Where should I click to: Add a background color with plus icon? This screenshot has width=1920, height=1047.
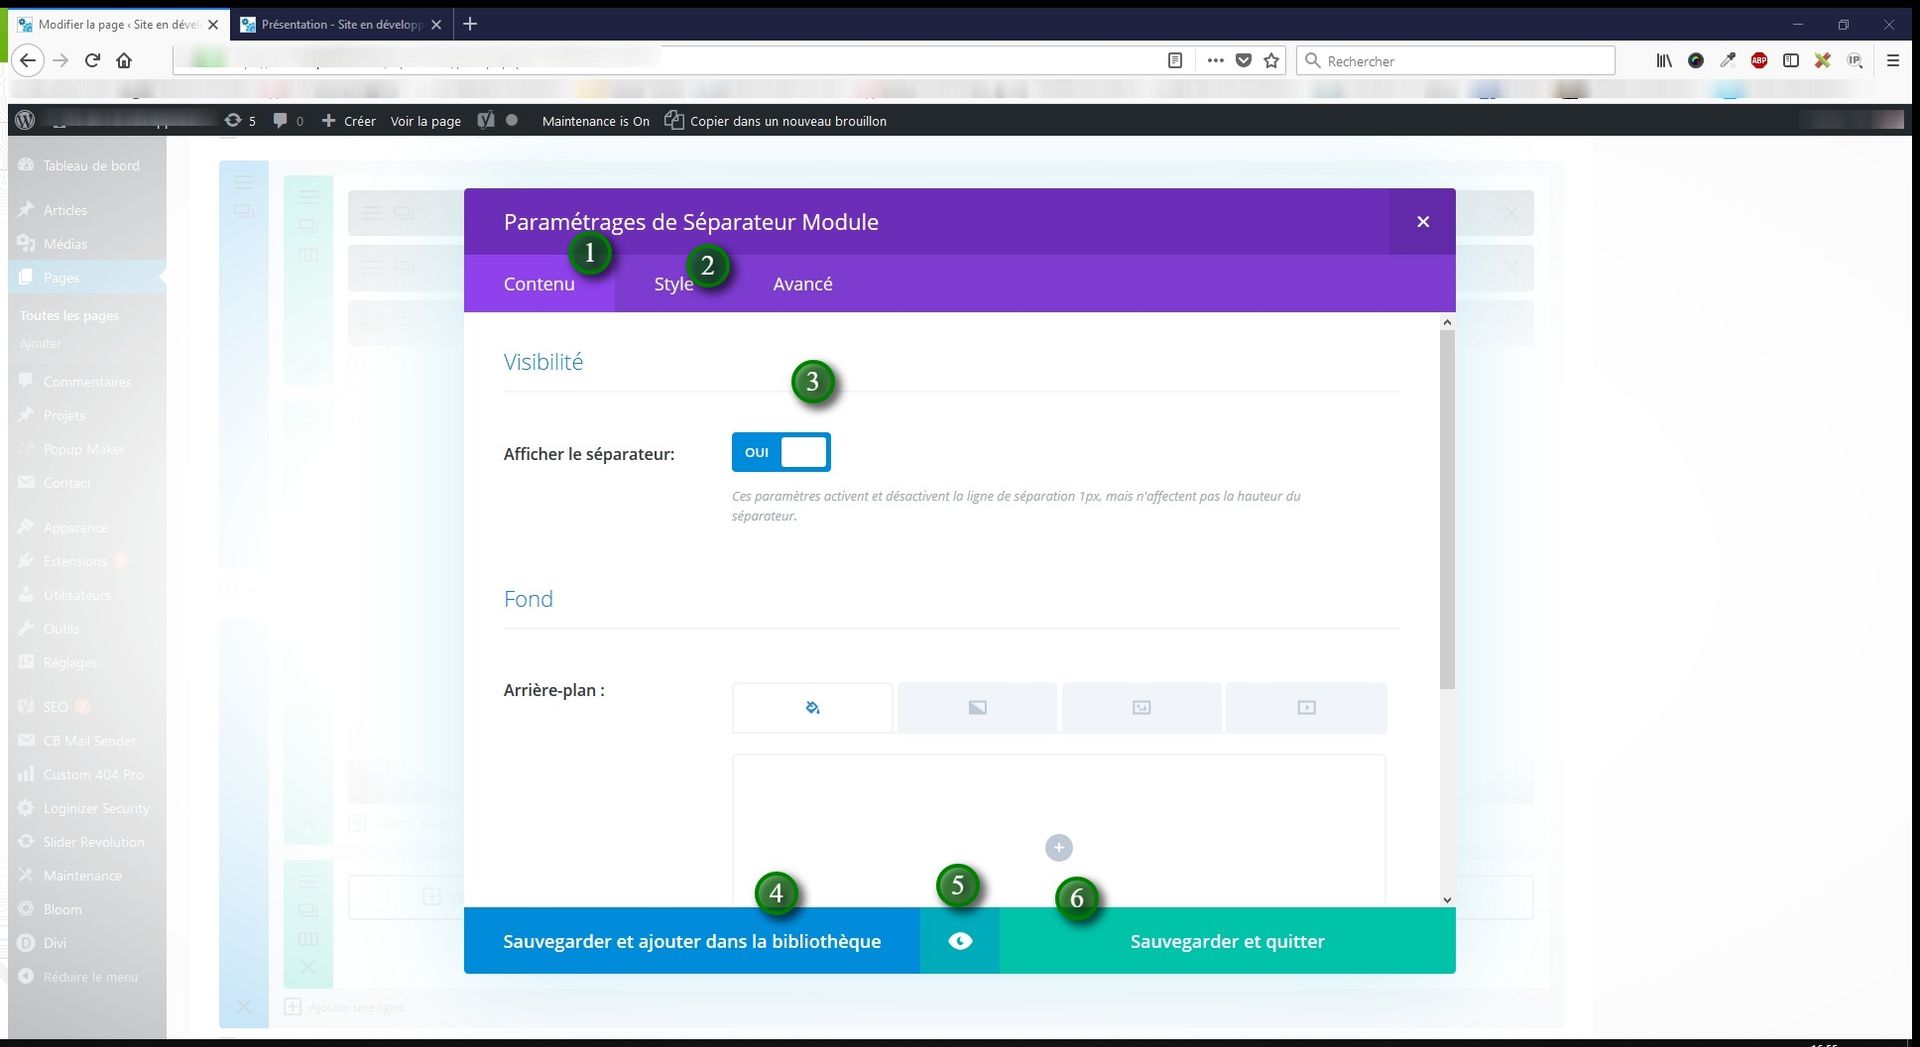pyautogui.click(x=1058, y=848)
